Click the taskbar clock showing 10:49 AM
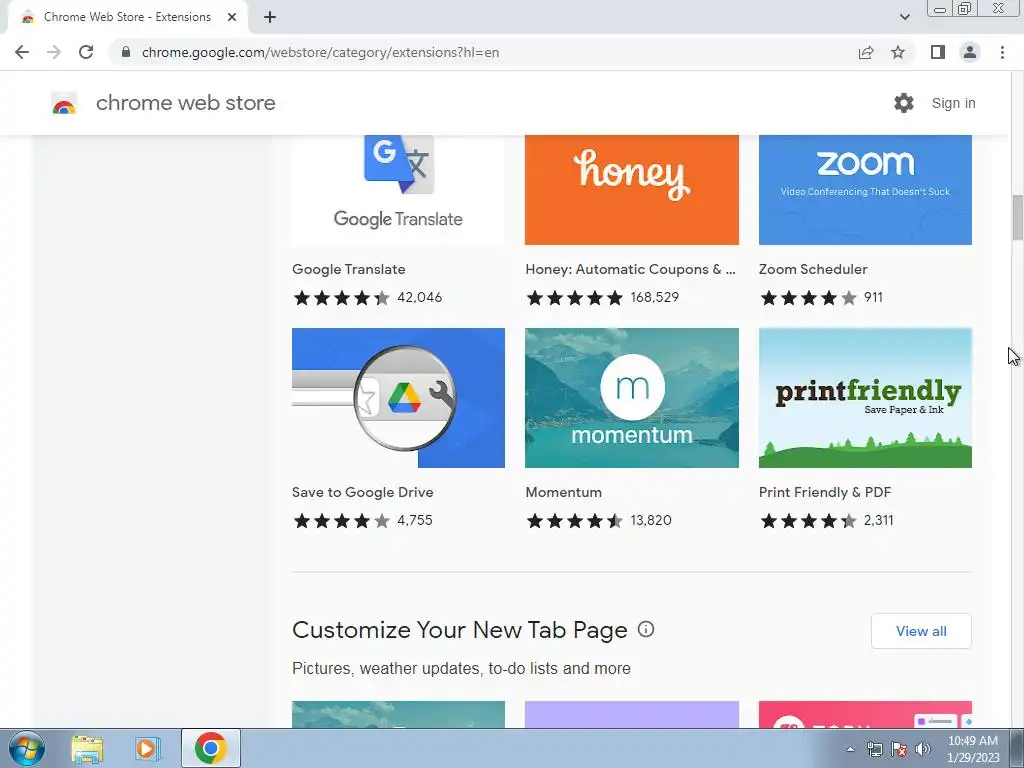This screenshot has height=768, width=1024. click(973, 748)
